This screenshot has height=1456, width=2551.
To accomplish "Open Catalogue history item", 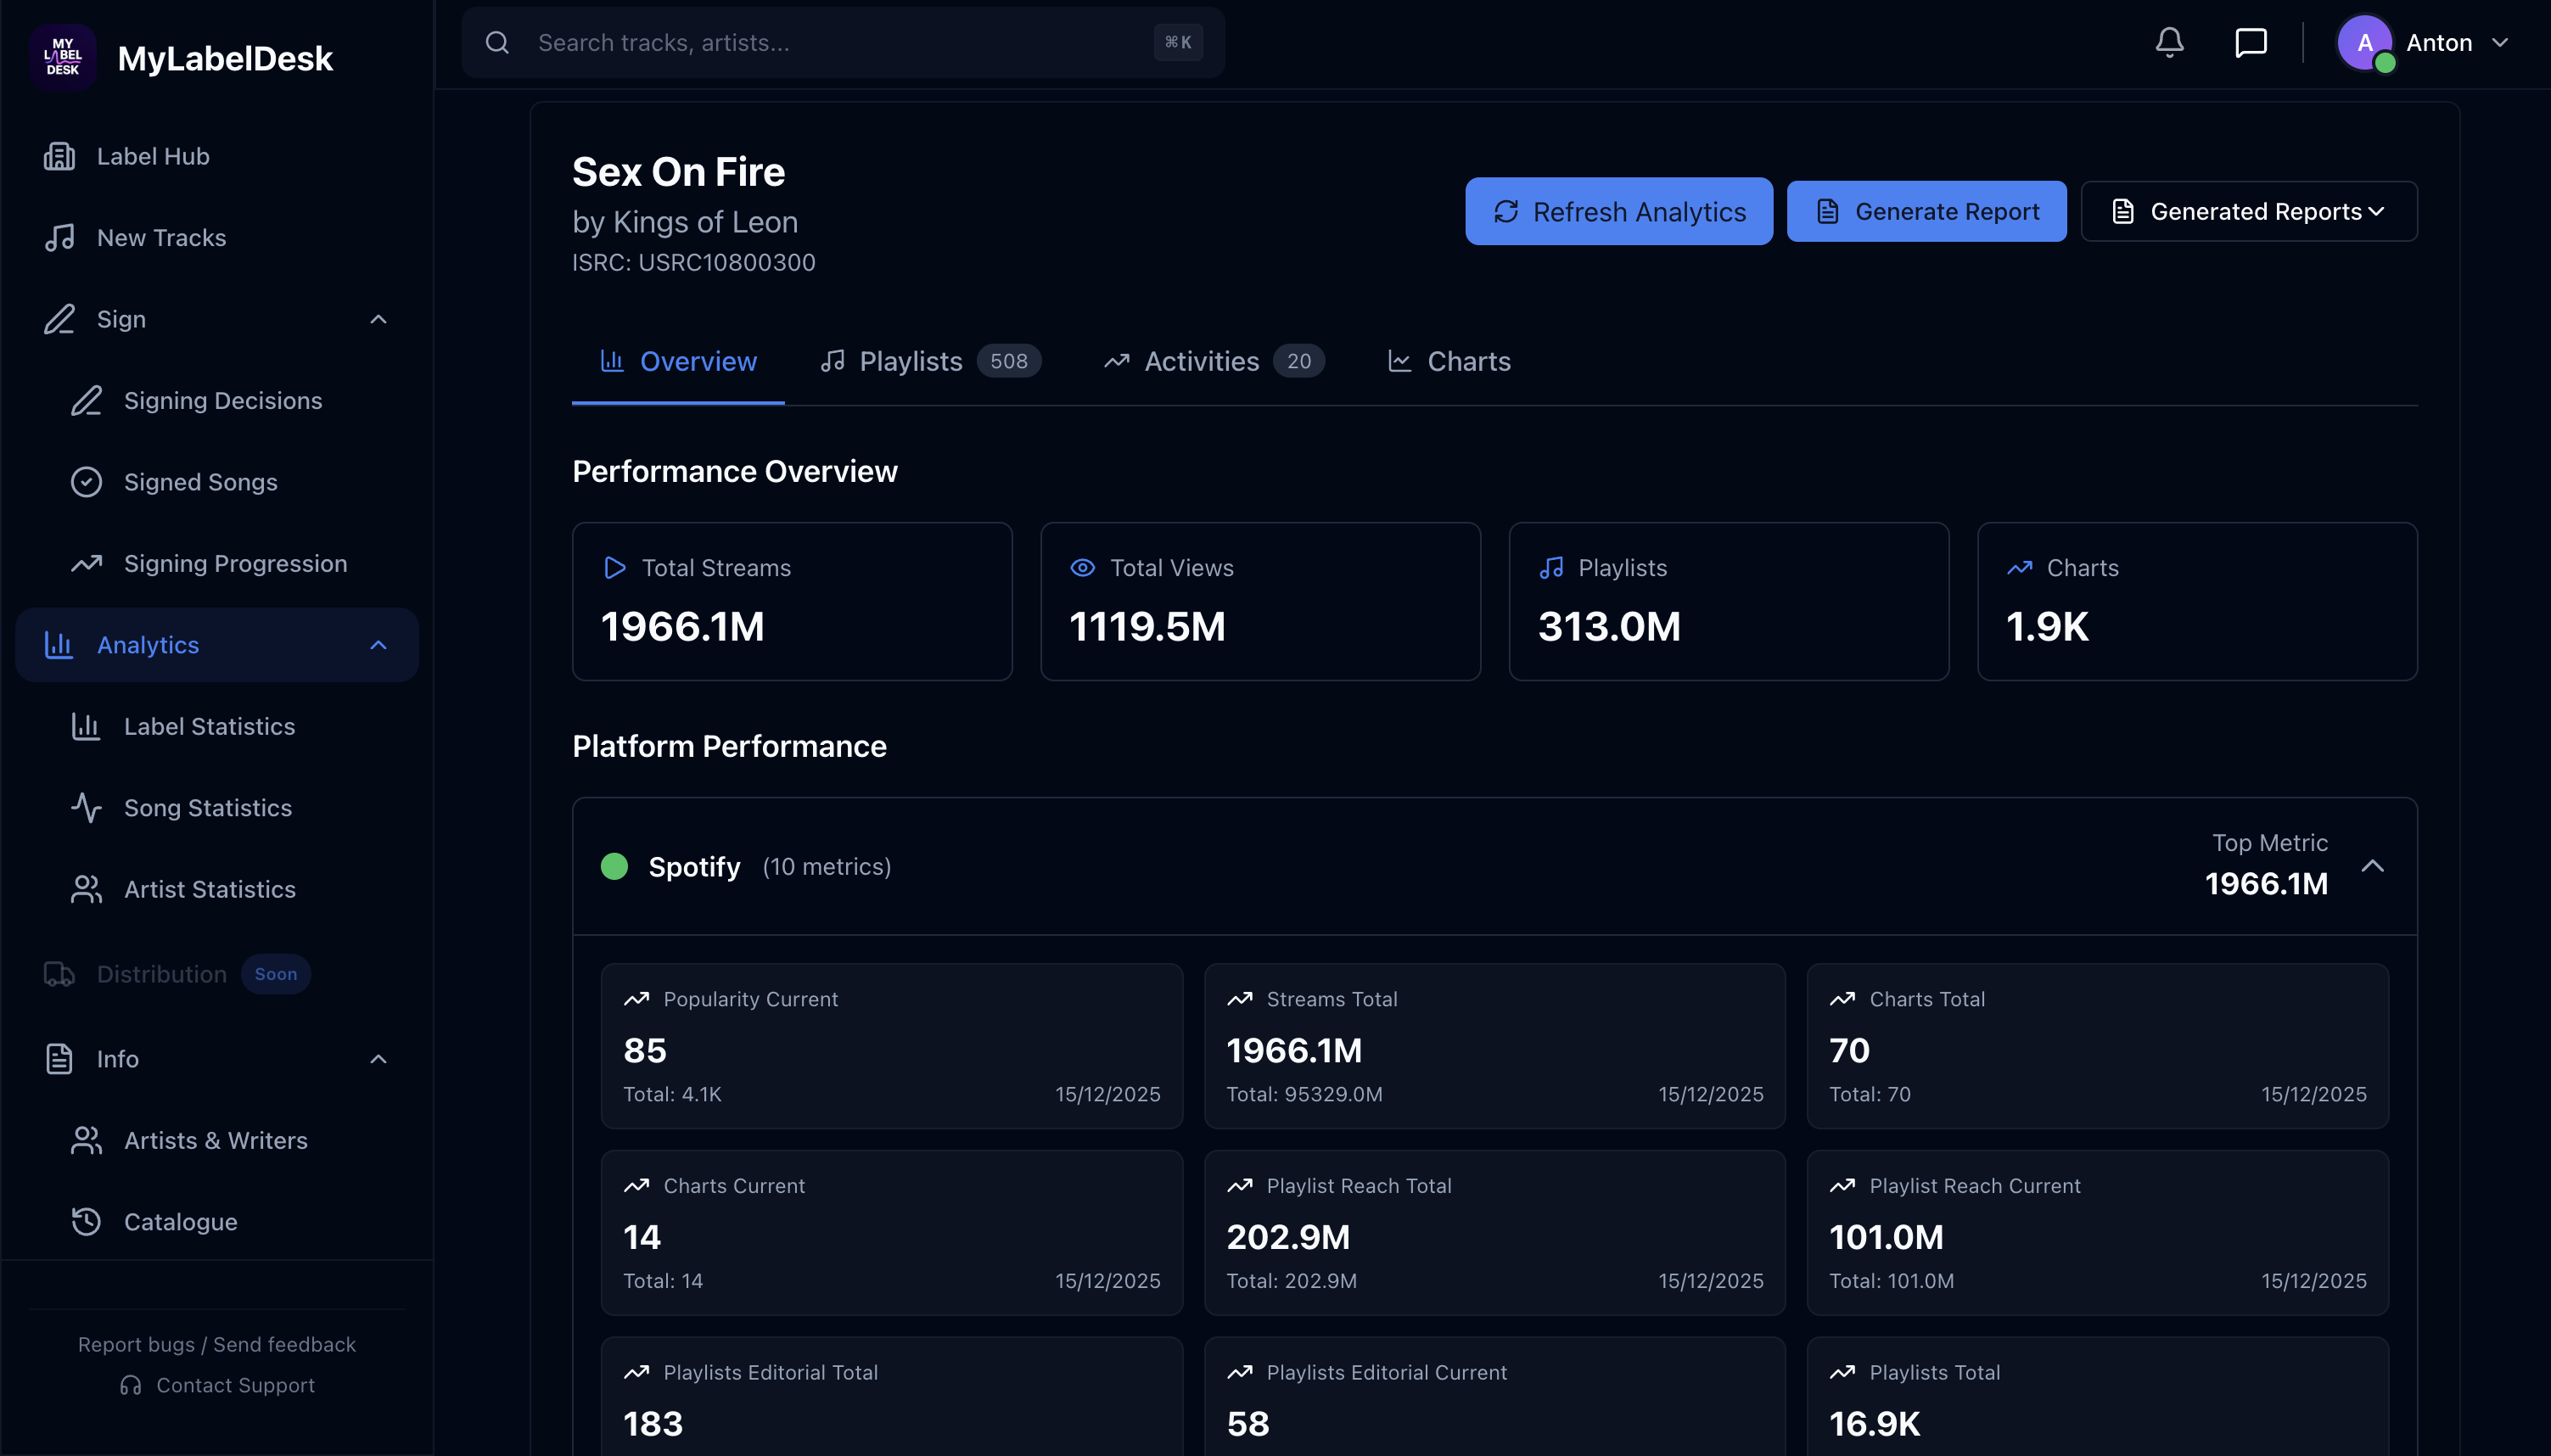I will coord(180,1221).
